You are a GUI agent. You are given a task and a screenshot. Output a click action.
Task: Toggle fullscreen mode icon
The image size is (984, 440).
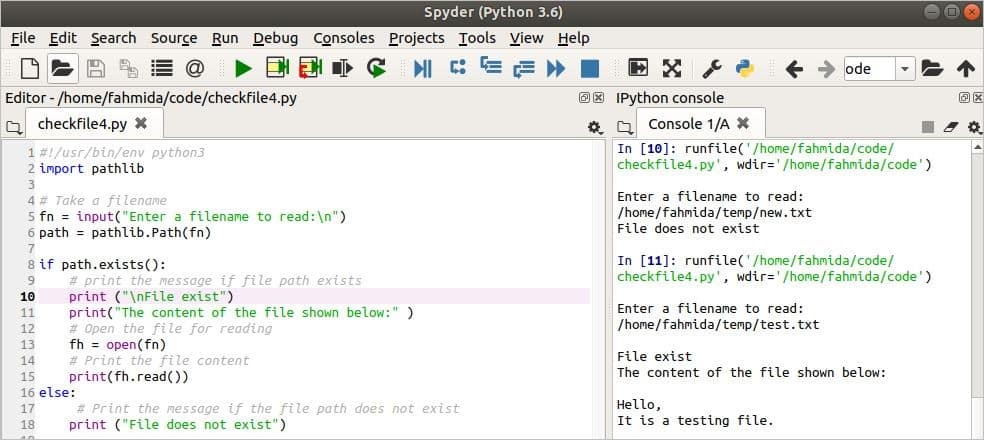pos(671,68)
